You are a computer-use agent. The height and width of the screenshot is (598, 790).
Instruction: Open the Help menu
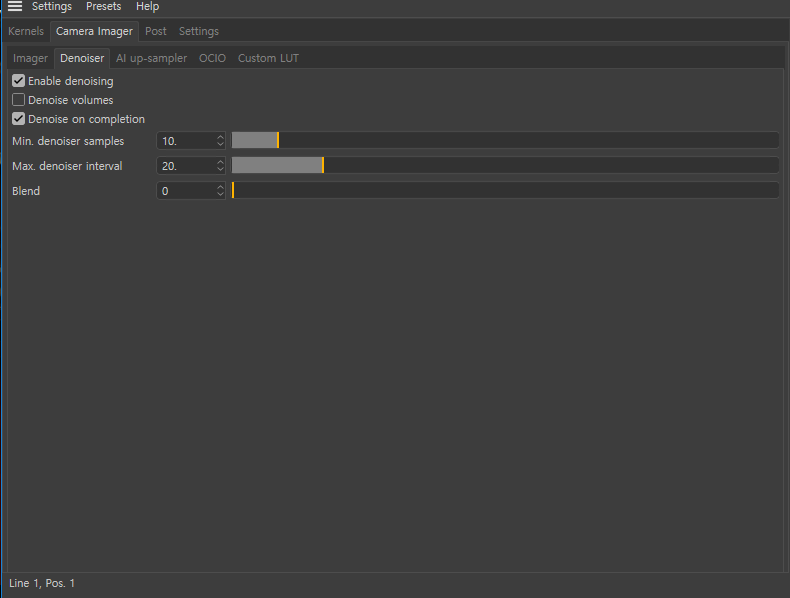(x=148, y=7)
